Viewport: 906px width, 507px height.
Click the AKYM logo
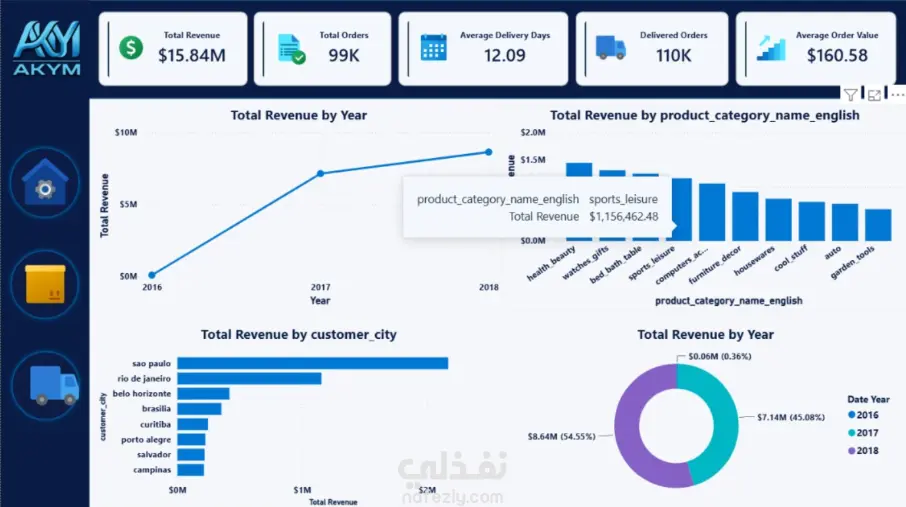pyautogui.click(x=46, y=49)
